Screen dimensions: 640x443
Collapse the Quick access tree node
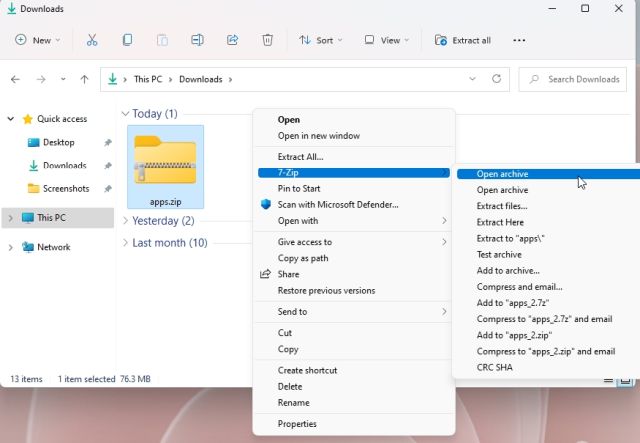pyautogui.click(x=11, y=119)
